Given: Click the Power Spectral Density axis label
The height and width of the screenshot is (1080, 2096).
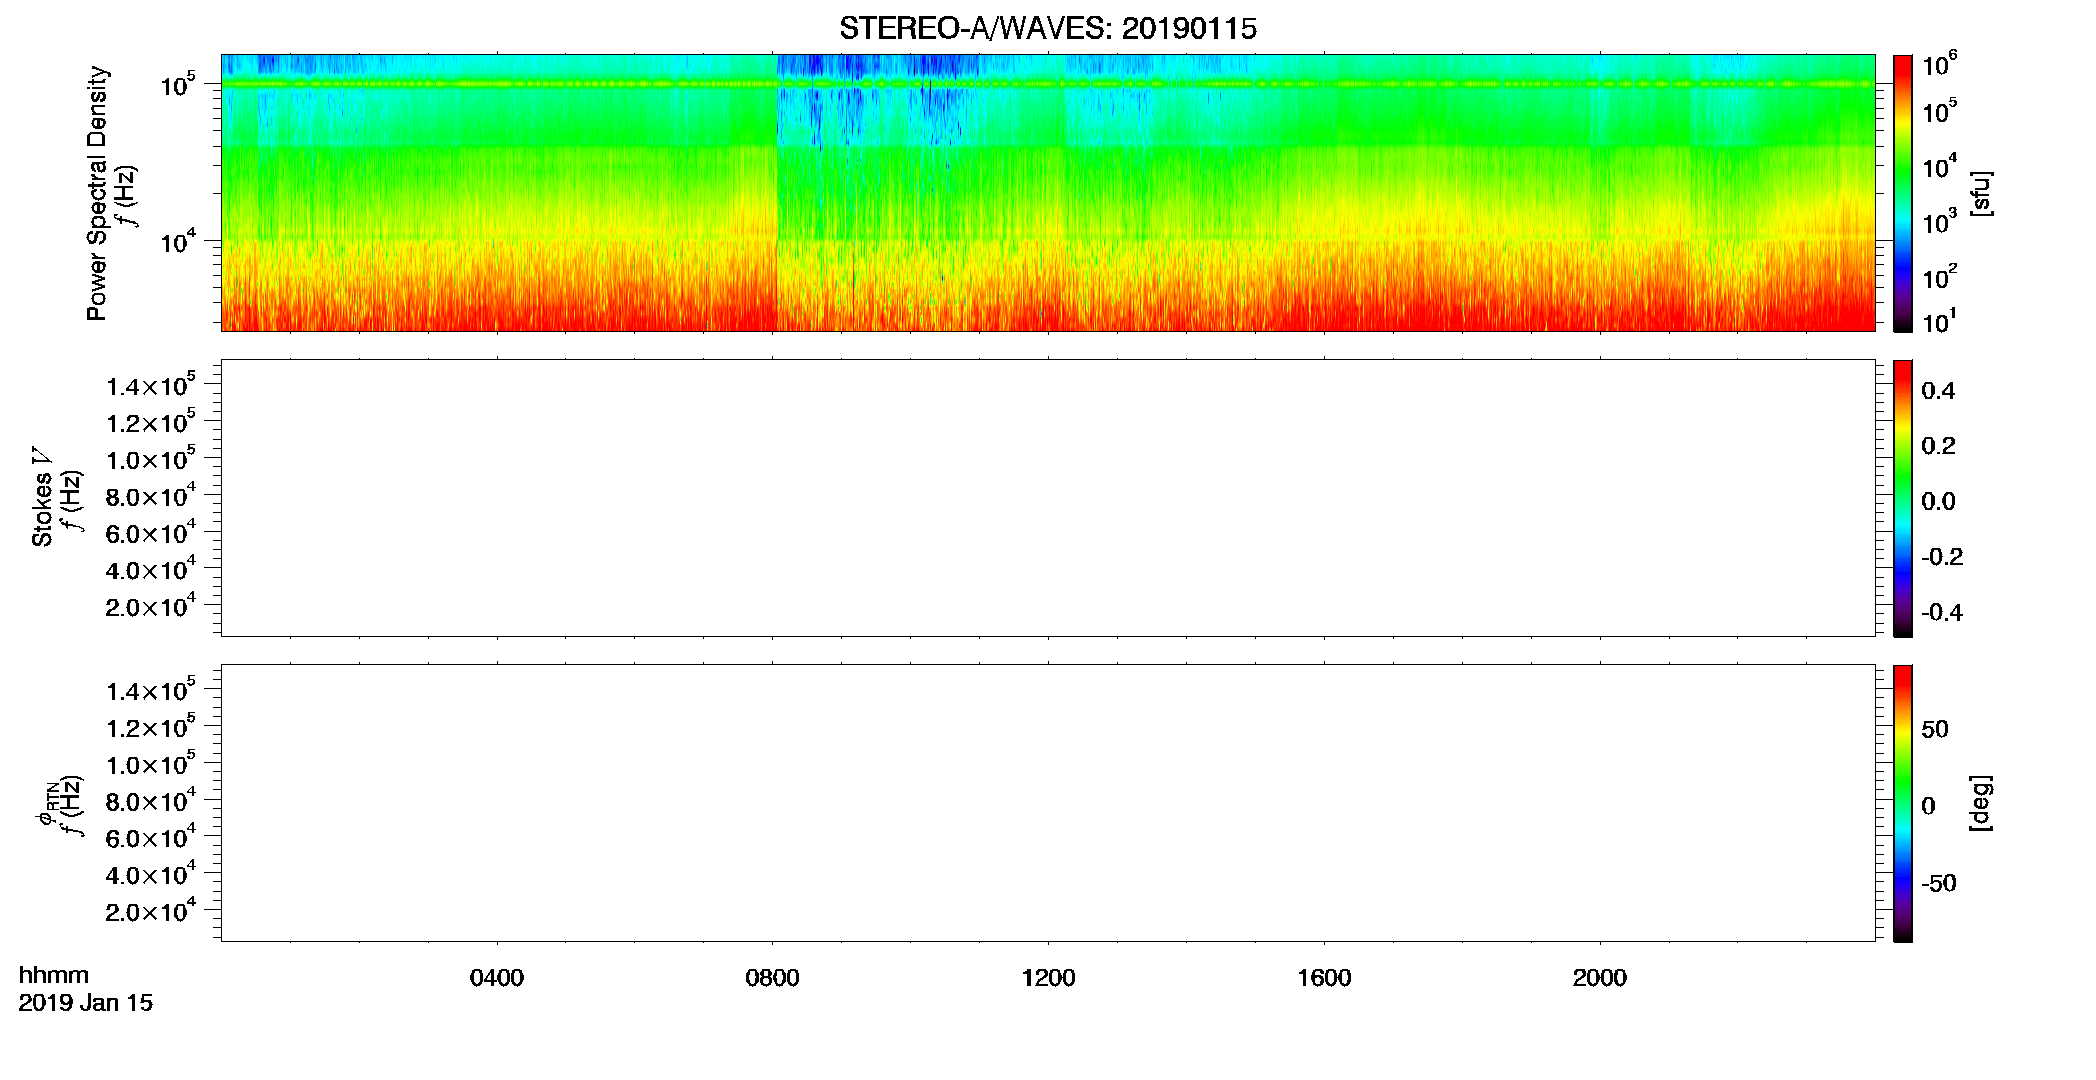Looking at the screenshot, I should coord(97,193).
